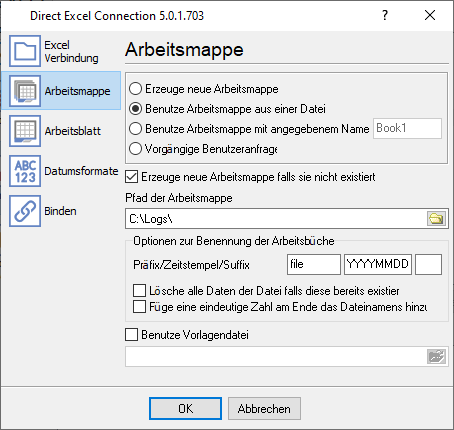Cancel with the Abbrechen button

(264, 408)
